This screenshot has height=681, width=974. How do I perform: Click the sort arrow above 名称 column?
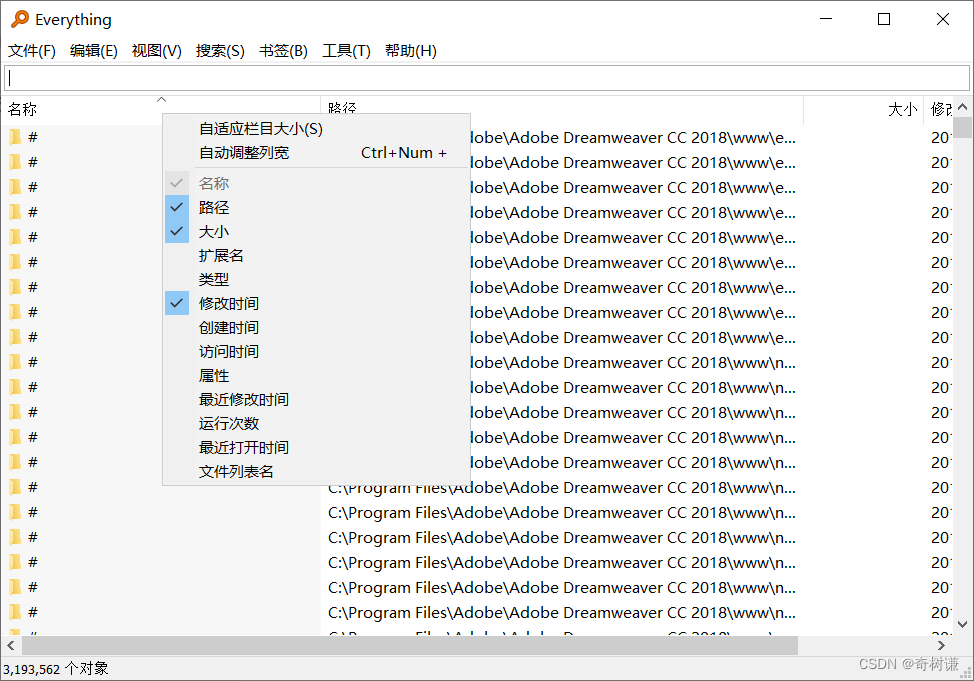coord(162,99)
